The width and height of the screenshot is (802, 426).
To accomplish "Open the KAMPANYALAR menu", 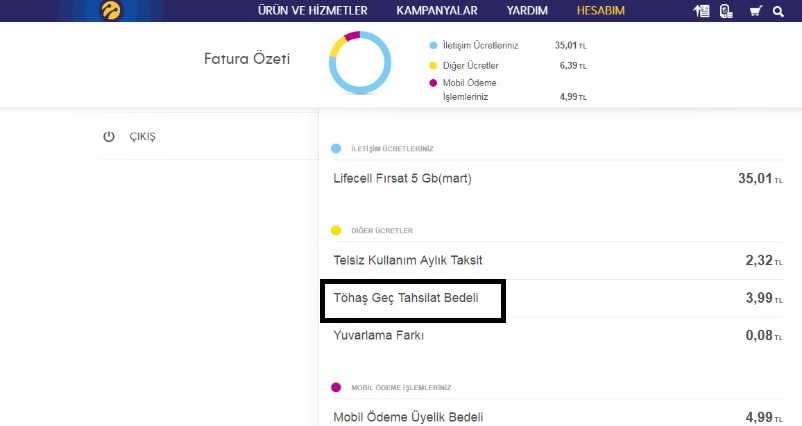I will 436,11.
